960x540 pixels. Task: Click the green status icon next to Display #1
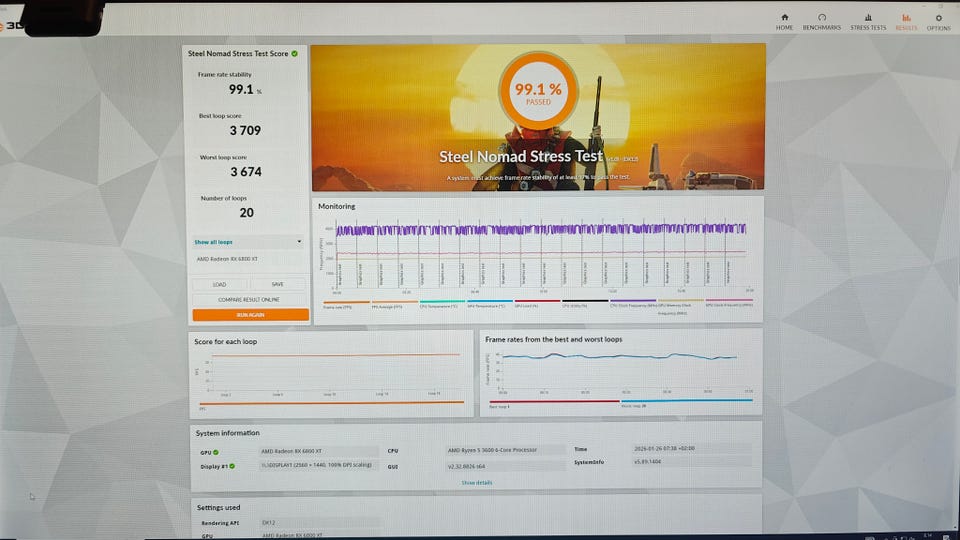click(232, 466)
